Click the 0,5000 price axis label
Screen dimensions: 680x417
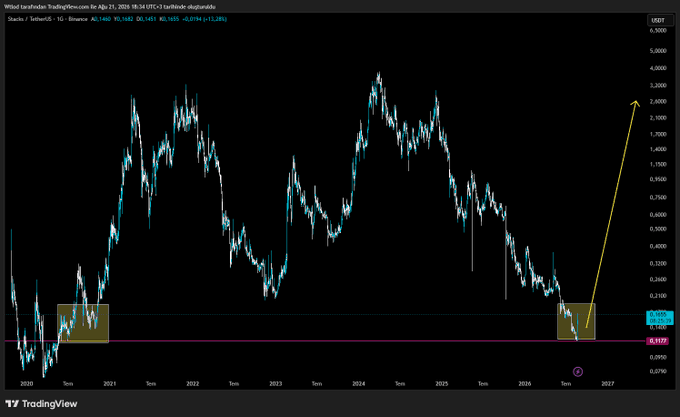tap(658, 229)
